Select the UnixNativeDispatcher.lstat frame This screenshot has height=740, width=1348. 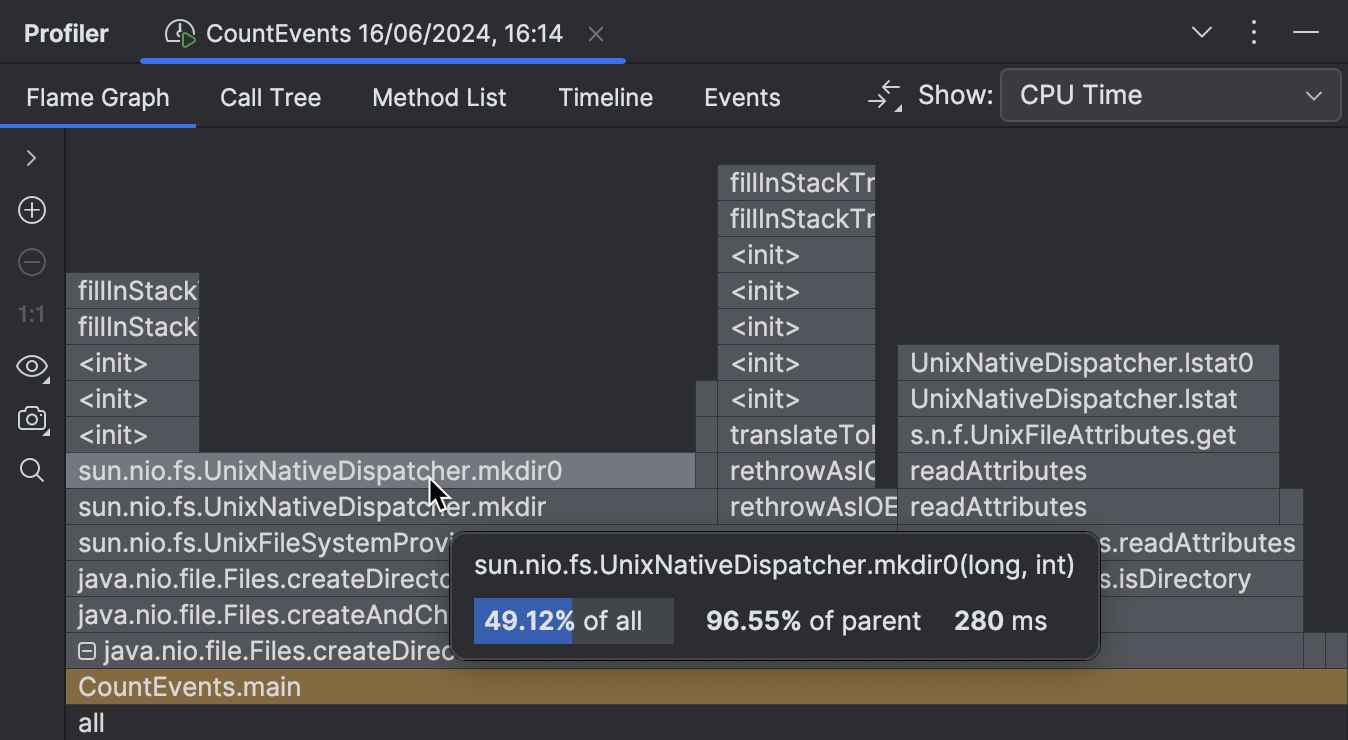click(1088, 399)
